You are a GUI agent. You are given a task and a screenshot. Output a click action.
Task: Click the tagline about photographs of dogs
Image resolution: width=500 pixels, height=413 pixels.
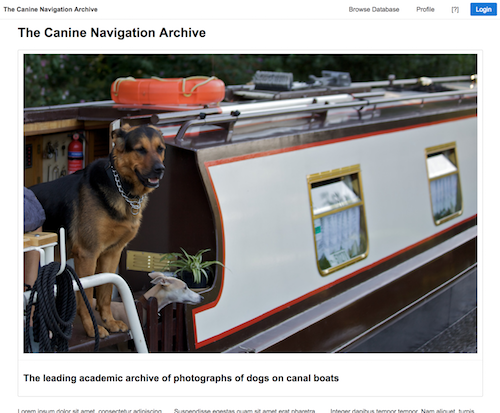pos(181,378)
